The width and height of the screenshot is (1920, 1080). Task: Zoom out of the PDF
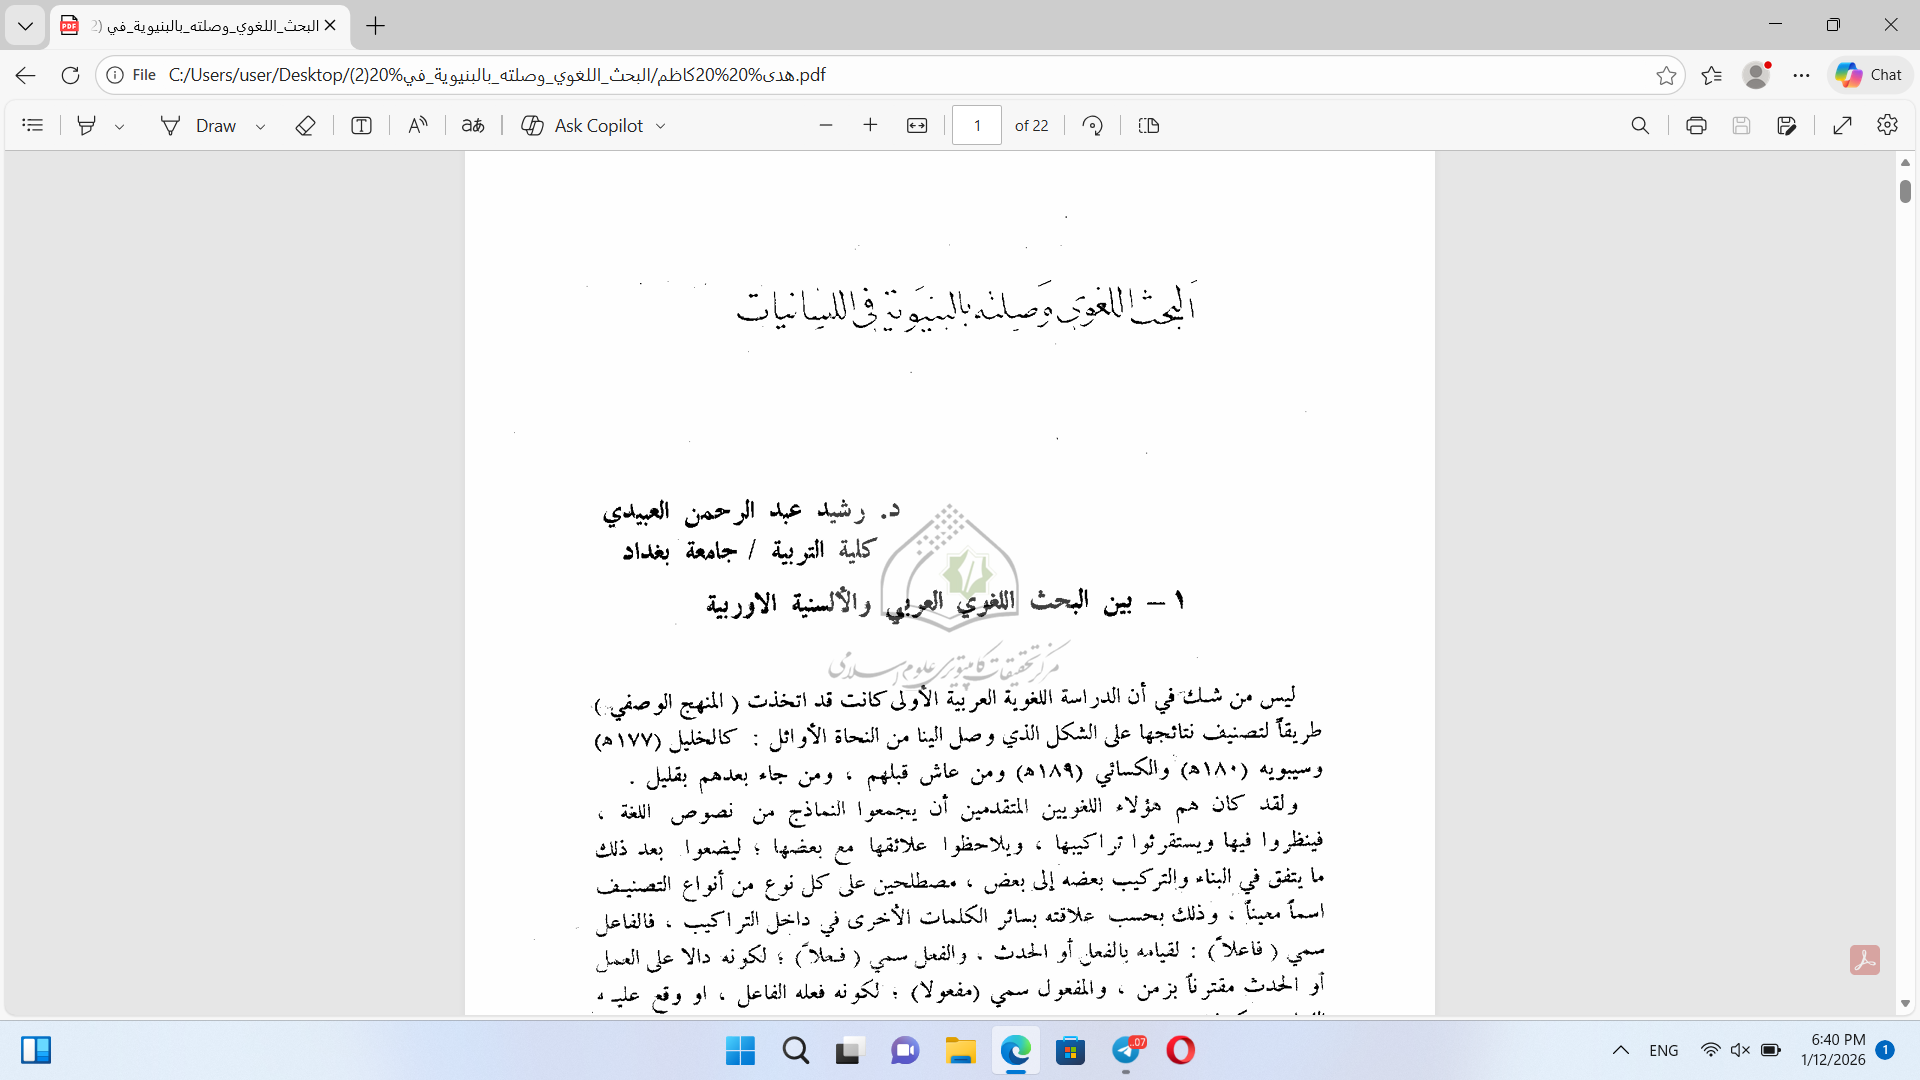826,125
